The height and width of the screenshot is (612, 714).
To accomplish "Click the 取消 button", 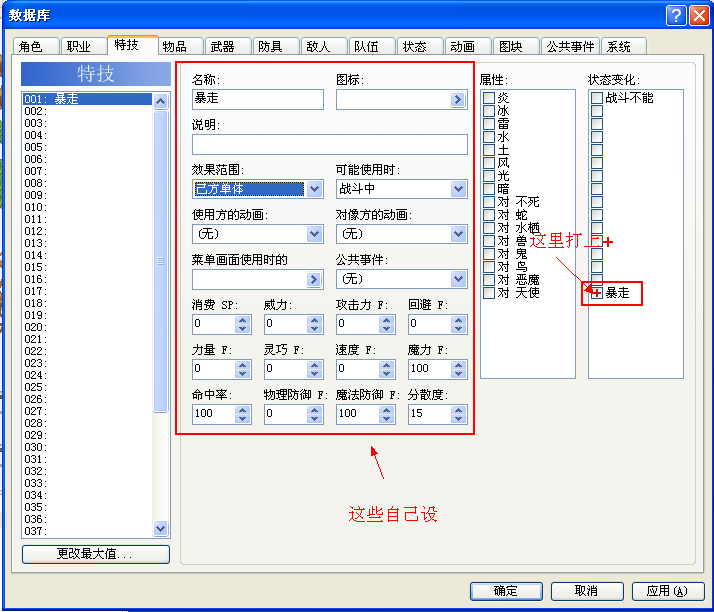I will tap(586, 591).
